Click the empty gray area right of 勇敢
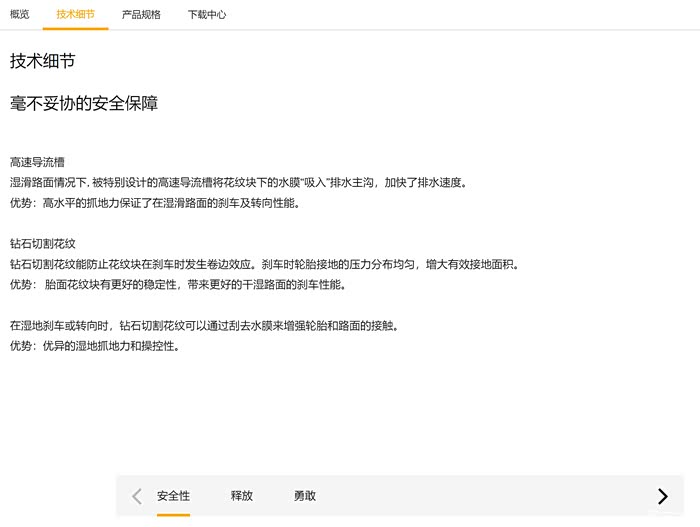The height and width of the screenshot is (527, 700). pos(480,496)
